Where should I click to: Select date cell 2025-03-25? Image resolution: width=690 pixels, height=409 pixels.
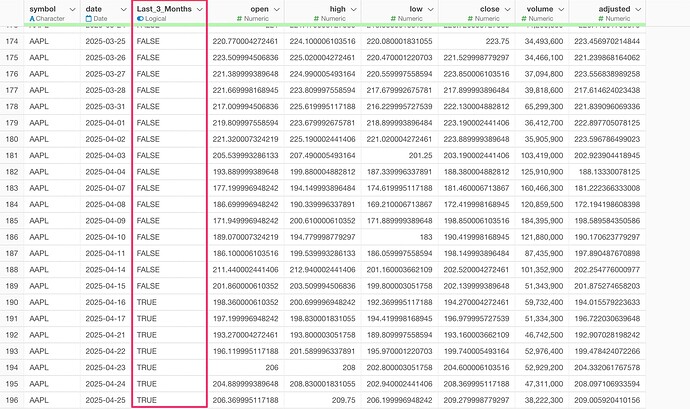(106, 41)
